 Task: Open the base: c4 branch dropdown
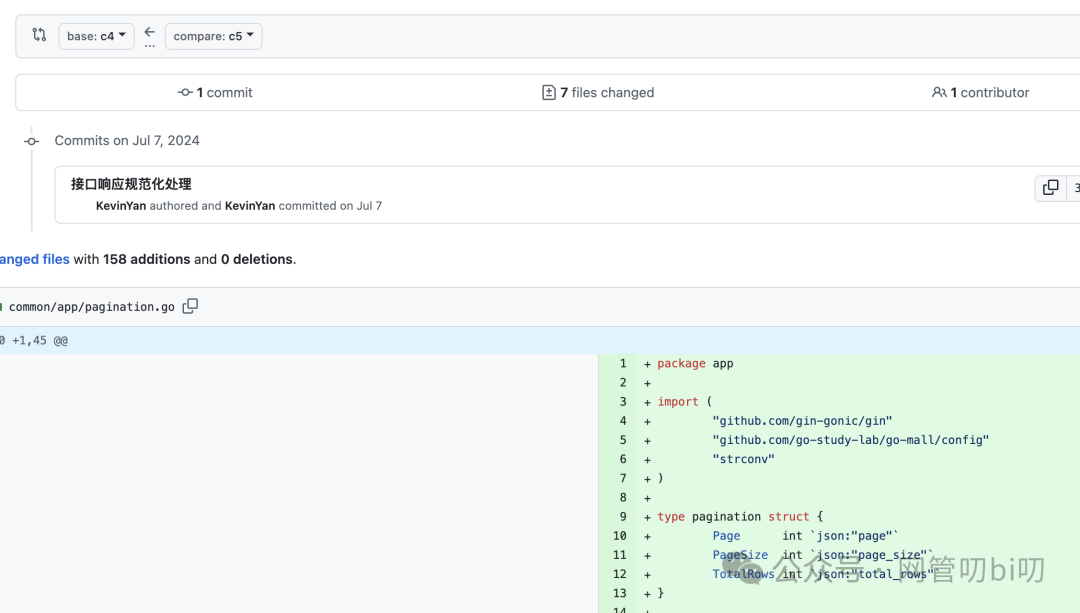pos(96,36)
